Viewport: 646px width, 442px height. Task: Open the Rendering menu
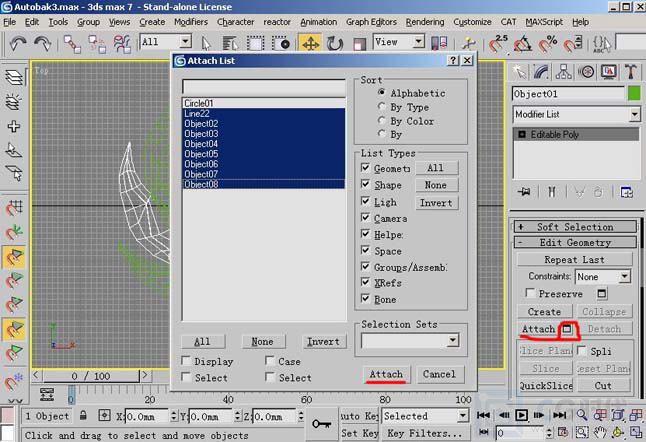pyautogui.click(x=425, y=22)
